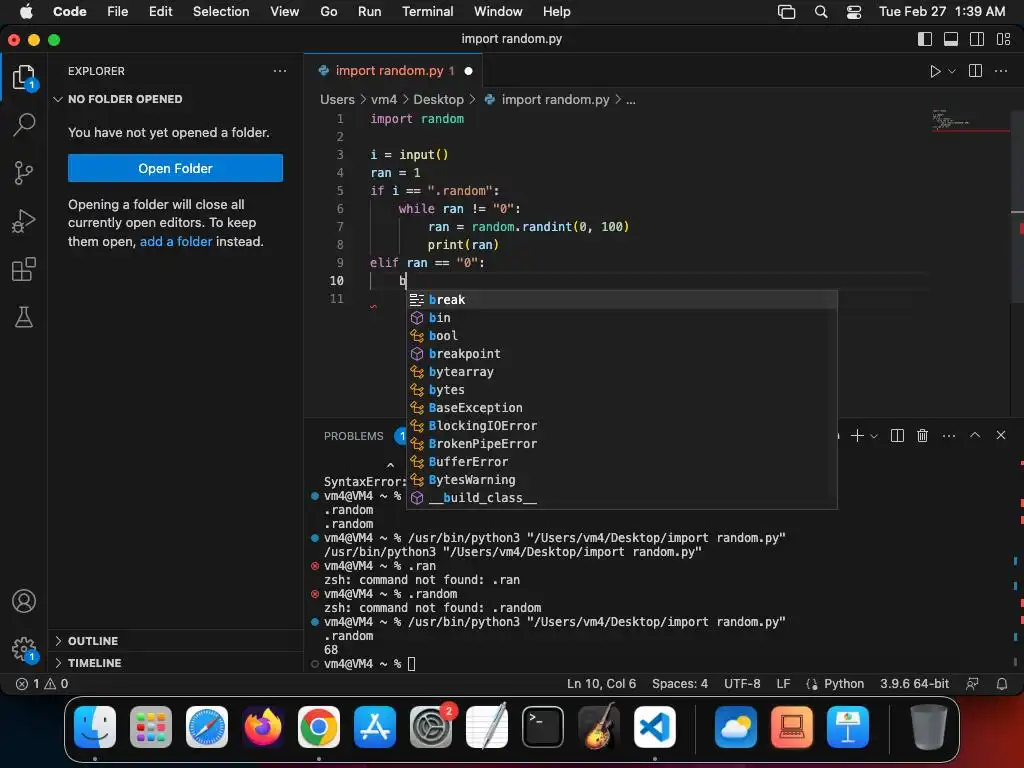The height and width of the screenshot is (768, 1024).
Task: Click the 'add a folder' link
Action: click(x=176, y=242)
